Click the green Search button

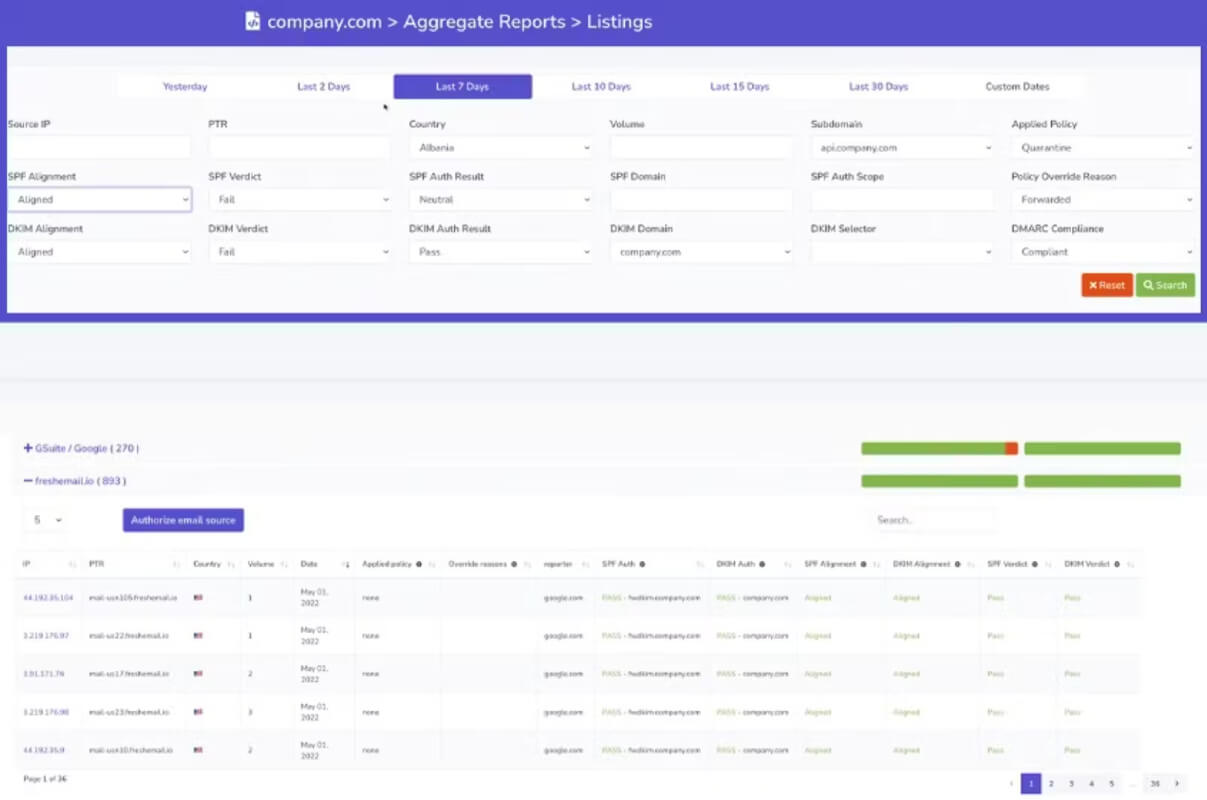tap(1165, 285)
